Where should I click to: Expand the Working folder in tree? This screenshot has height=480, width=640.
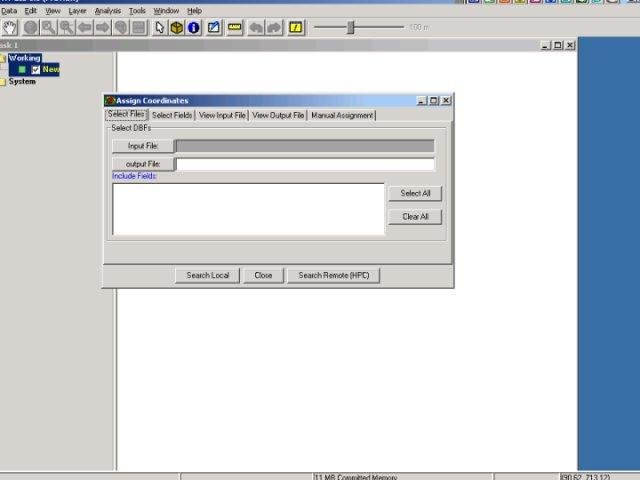tap(2, 58)
